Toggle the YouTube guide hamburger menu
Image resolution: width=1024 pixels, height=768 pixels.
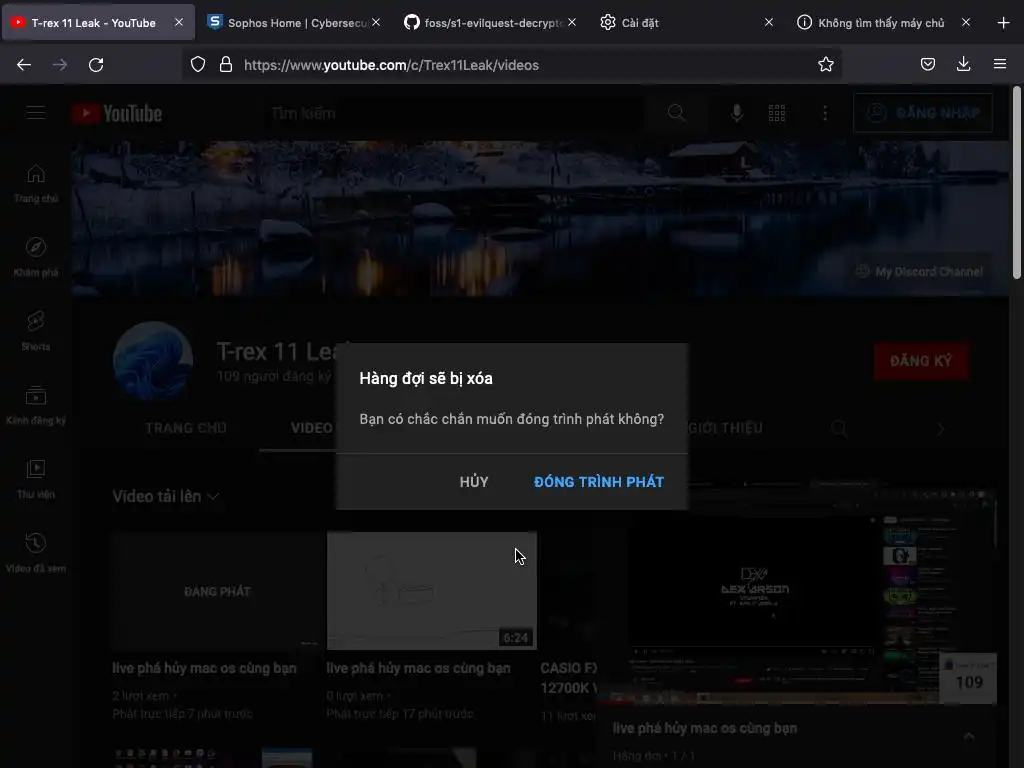click(x=36, y=113)
